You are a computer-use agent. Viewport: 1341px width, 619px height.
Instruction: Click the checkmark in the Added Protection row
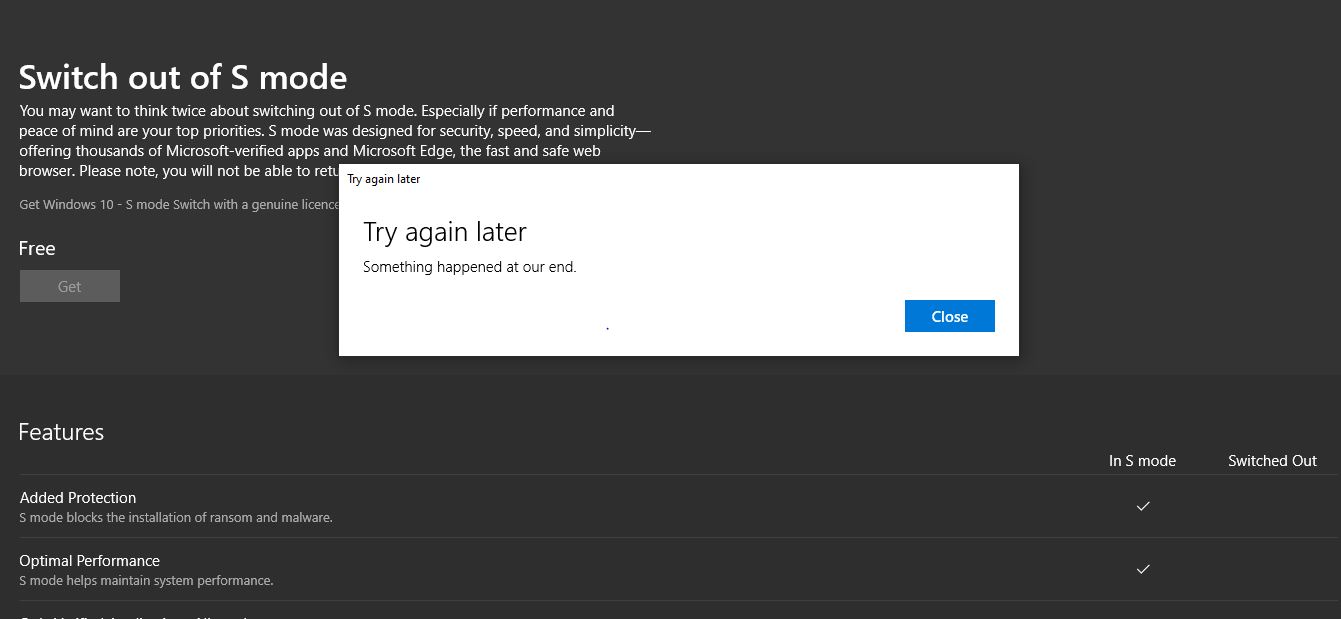pos(1143,506)
